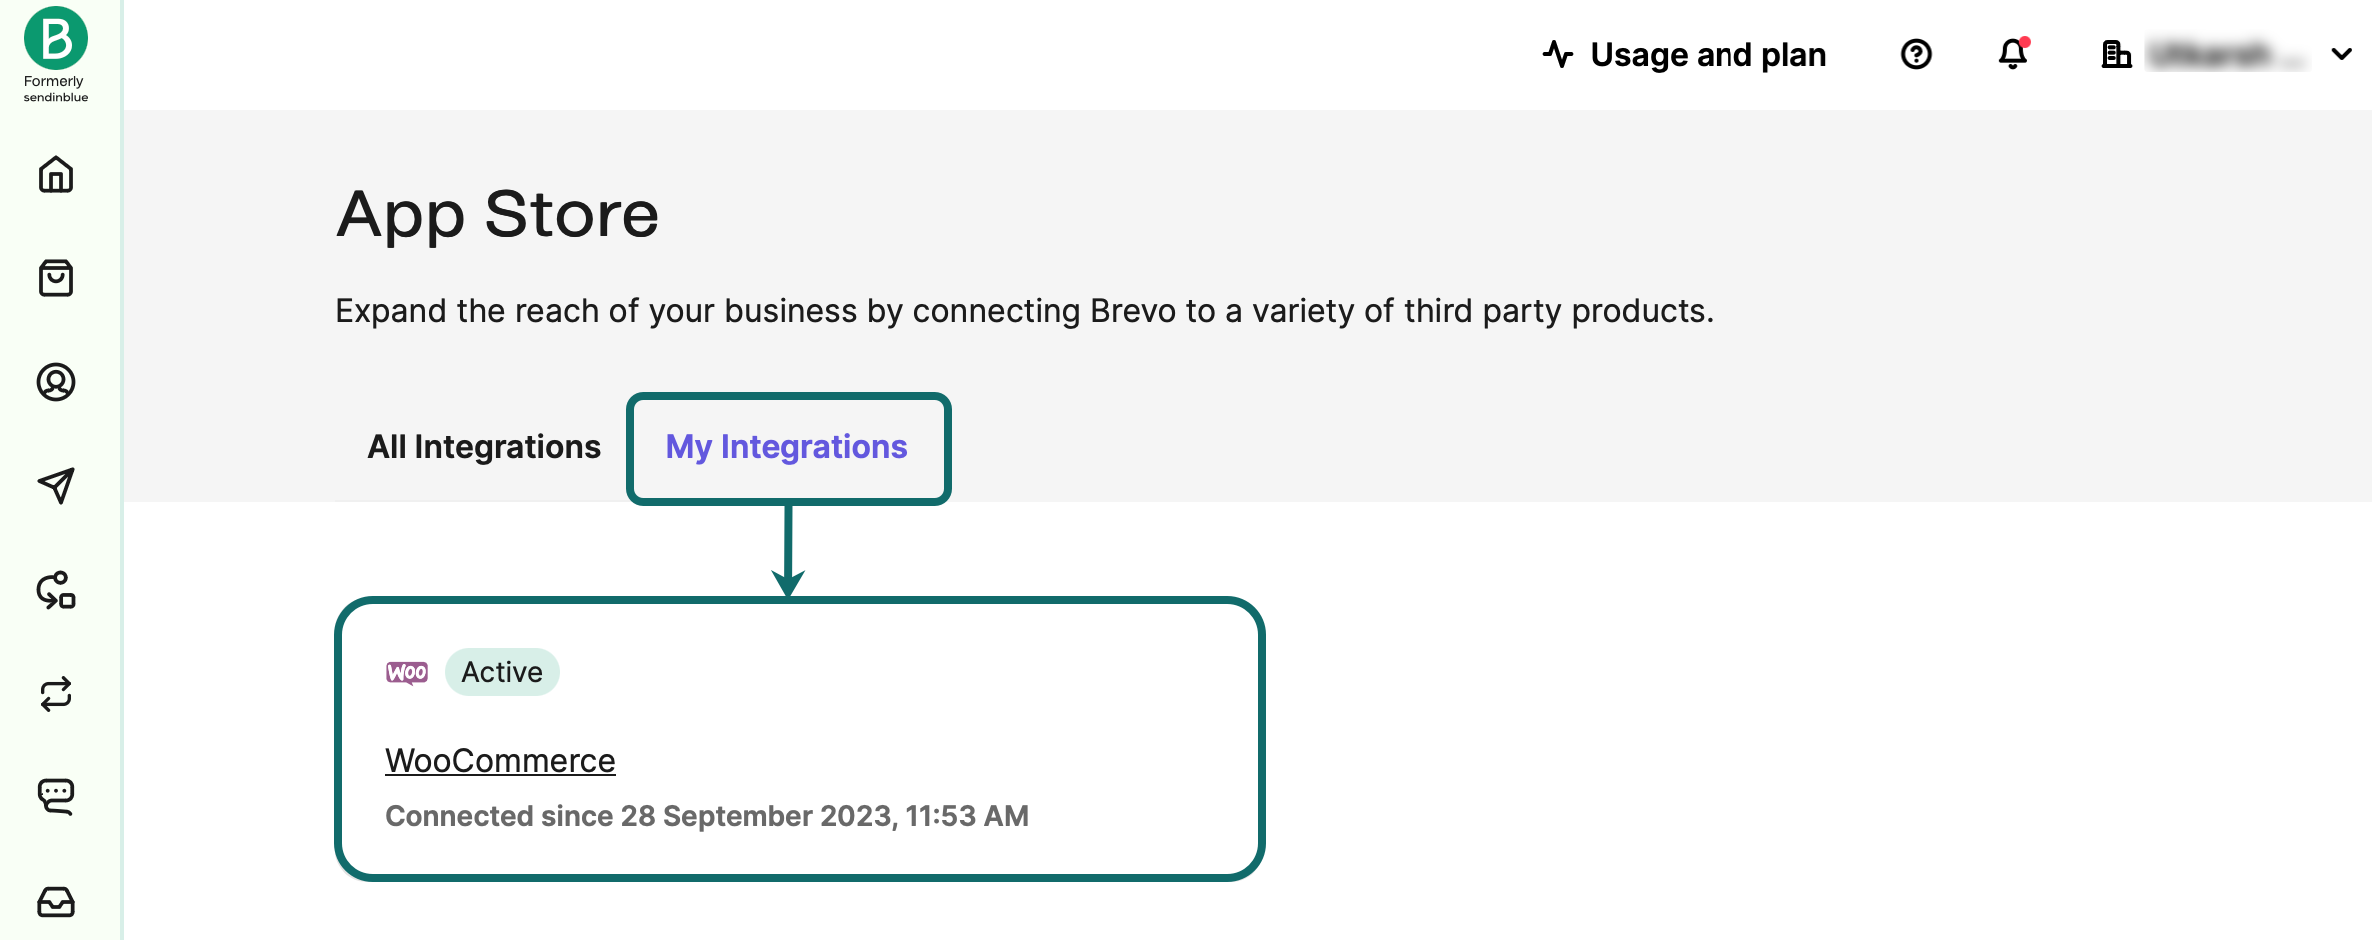Click the Brevo home icon in the sidebar
Screen dimensions: 2372x940
[x=57, y=175]
